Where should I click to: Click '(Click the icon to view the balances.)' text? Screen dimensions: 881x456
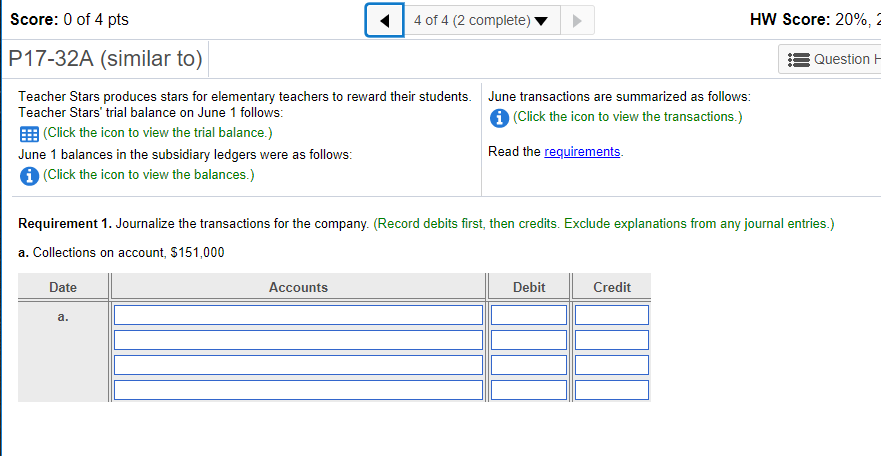148,175
